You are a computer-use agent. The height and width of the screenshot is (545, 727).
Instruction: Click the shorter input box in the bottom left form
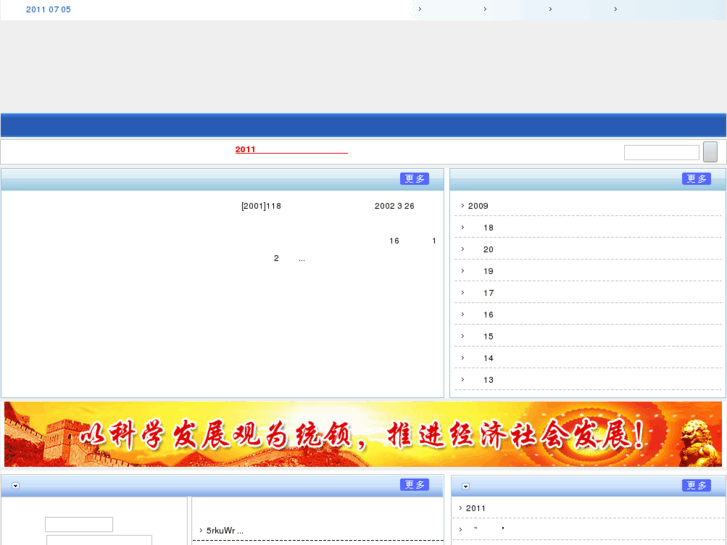(x=79, y=525)
